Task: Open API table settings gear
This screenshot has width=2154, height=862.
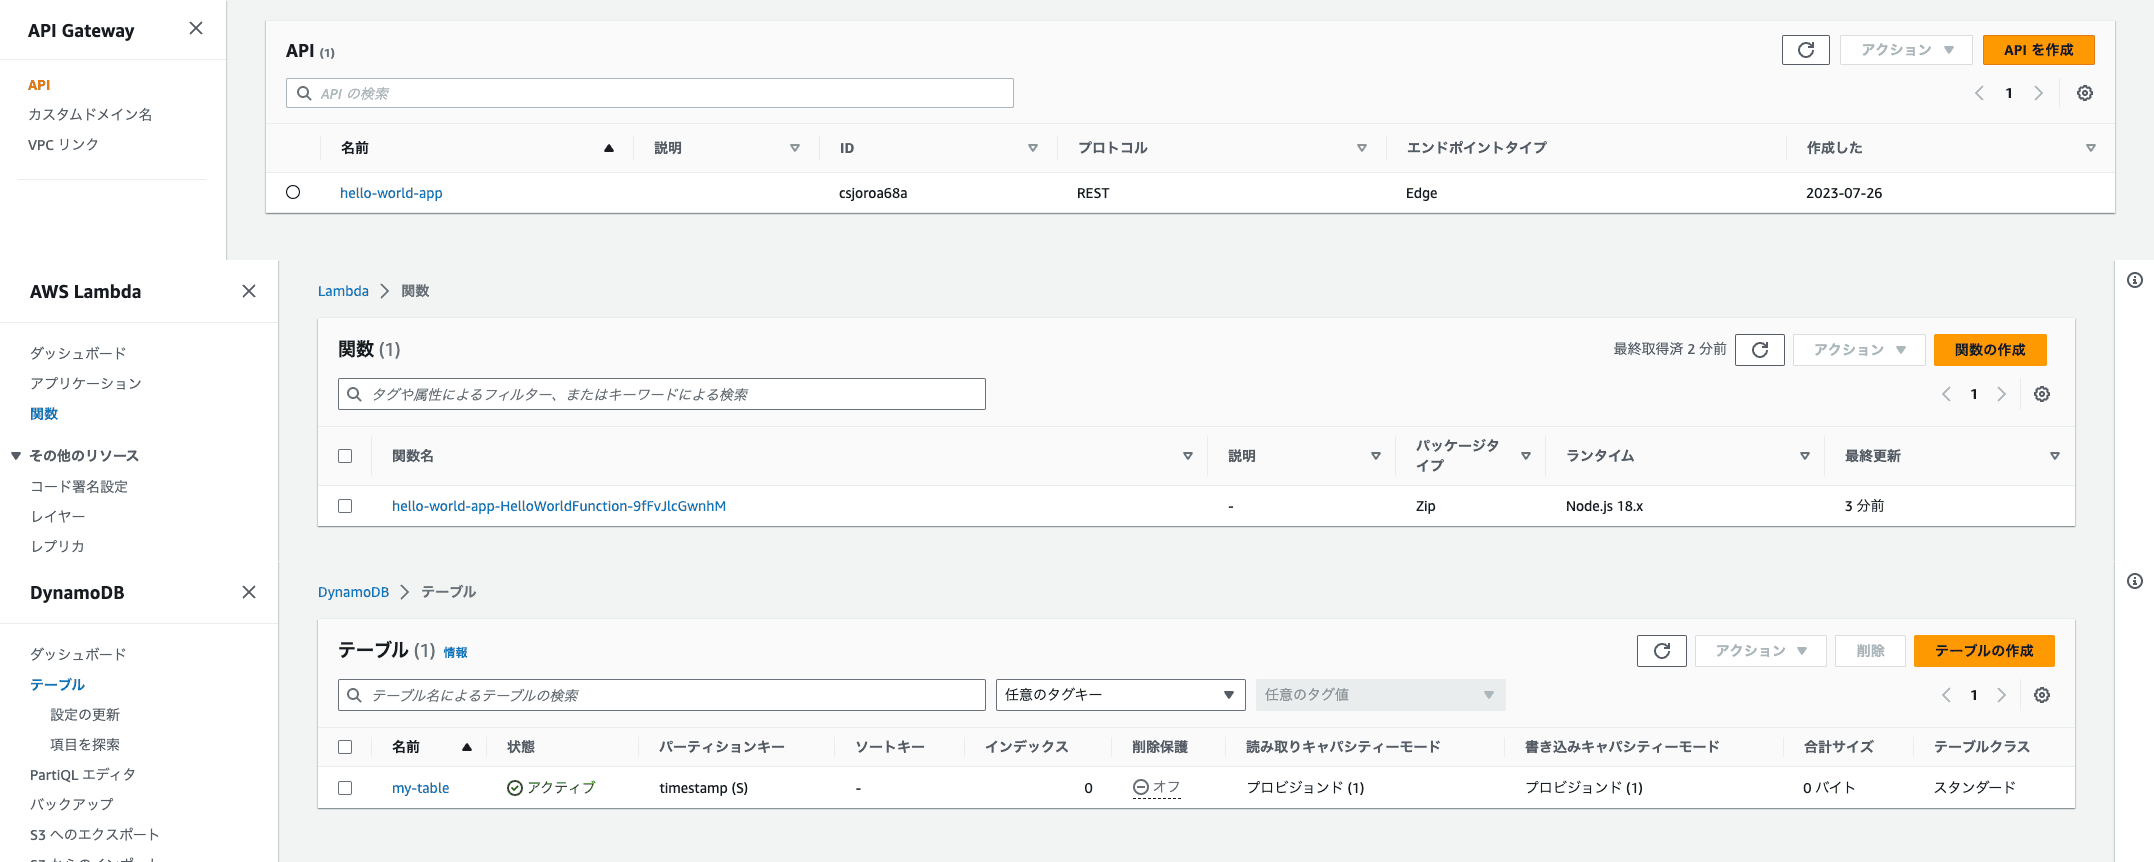Action: [x=2085, y=93]
